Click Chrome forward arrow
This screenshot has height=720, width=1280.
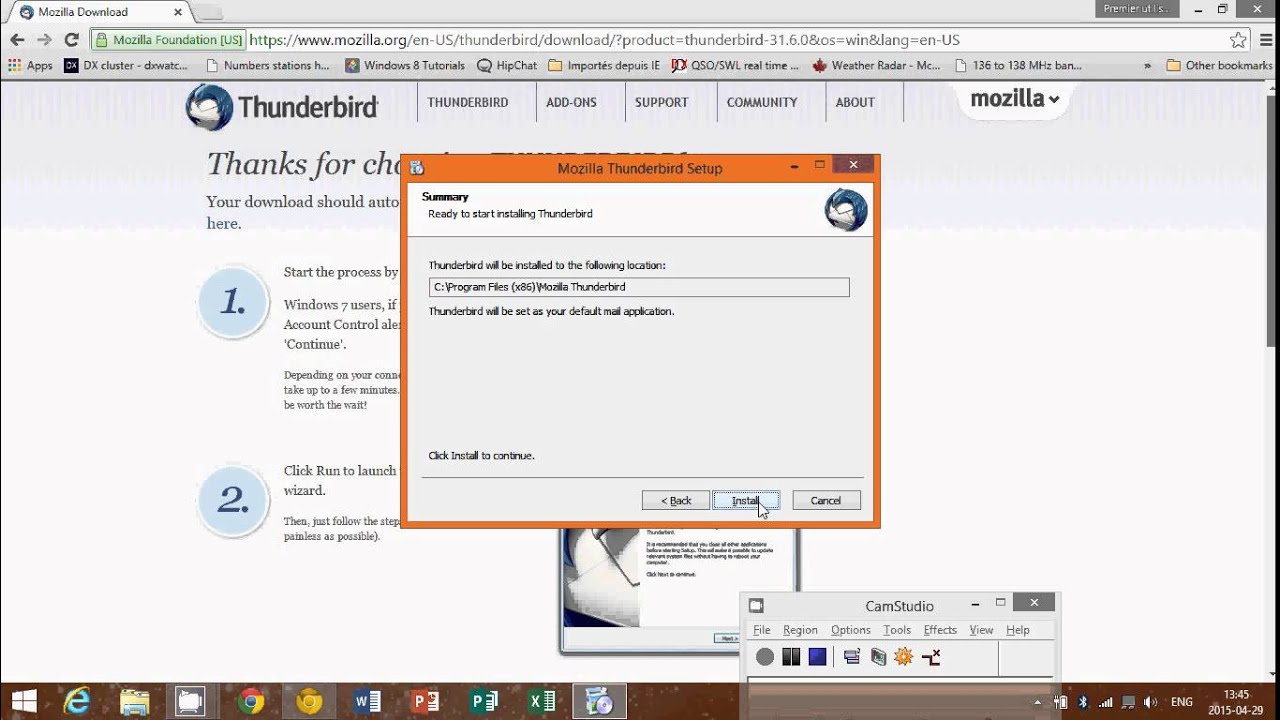coord(44,40)
